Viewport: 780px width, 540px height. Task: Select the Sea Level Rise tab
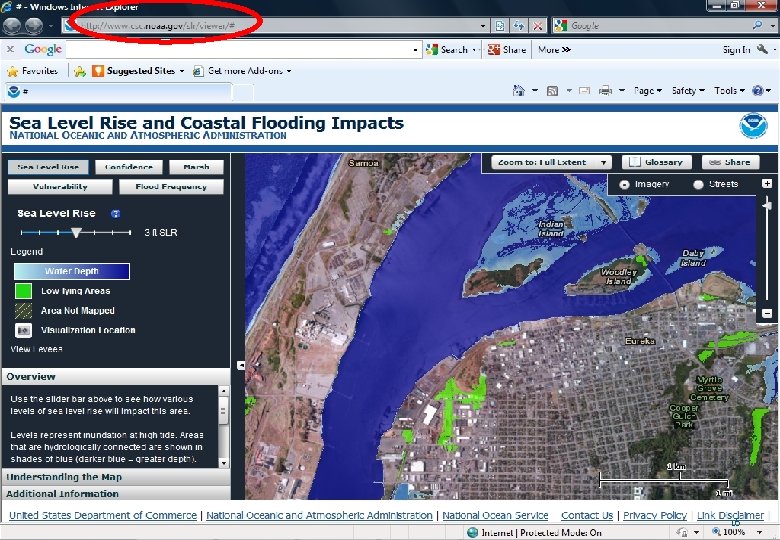[x=48, y=167]
